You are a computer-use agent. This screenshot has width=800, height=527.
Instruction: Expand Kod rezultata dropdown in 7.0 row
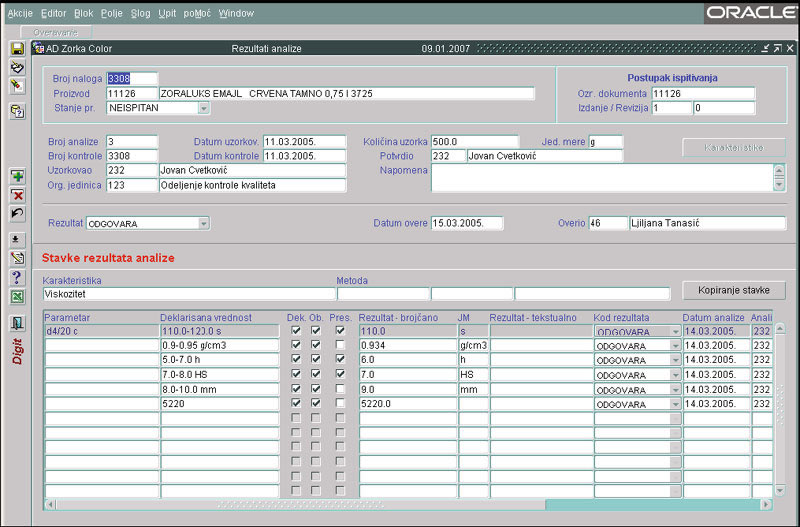tap(676, 375)
